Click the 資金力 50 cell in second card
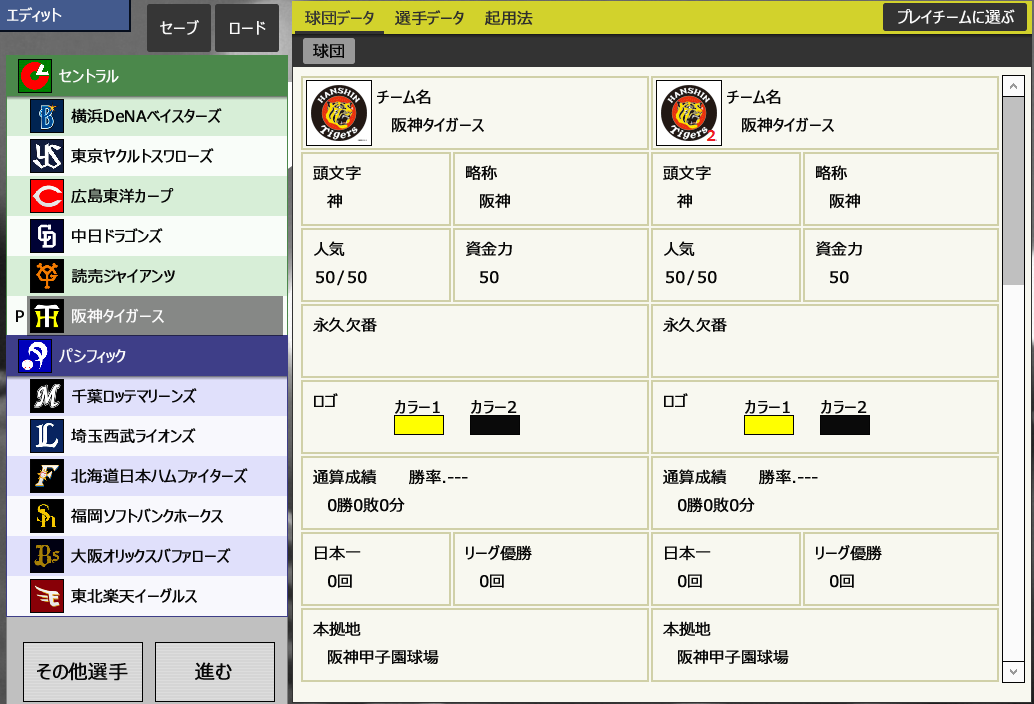The width and height of the screenshot is (1034, 704). pyautogui.click(x=901, y=264)
